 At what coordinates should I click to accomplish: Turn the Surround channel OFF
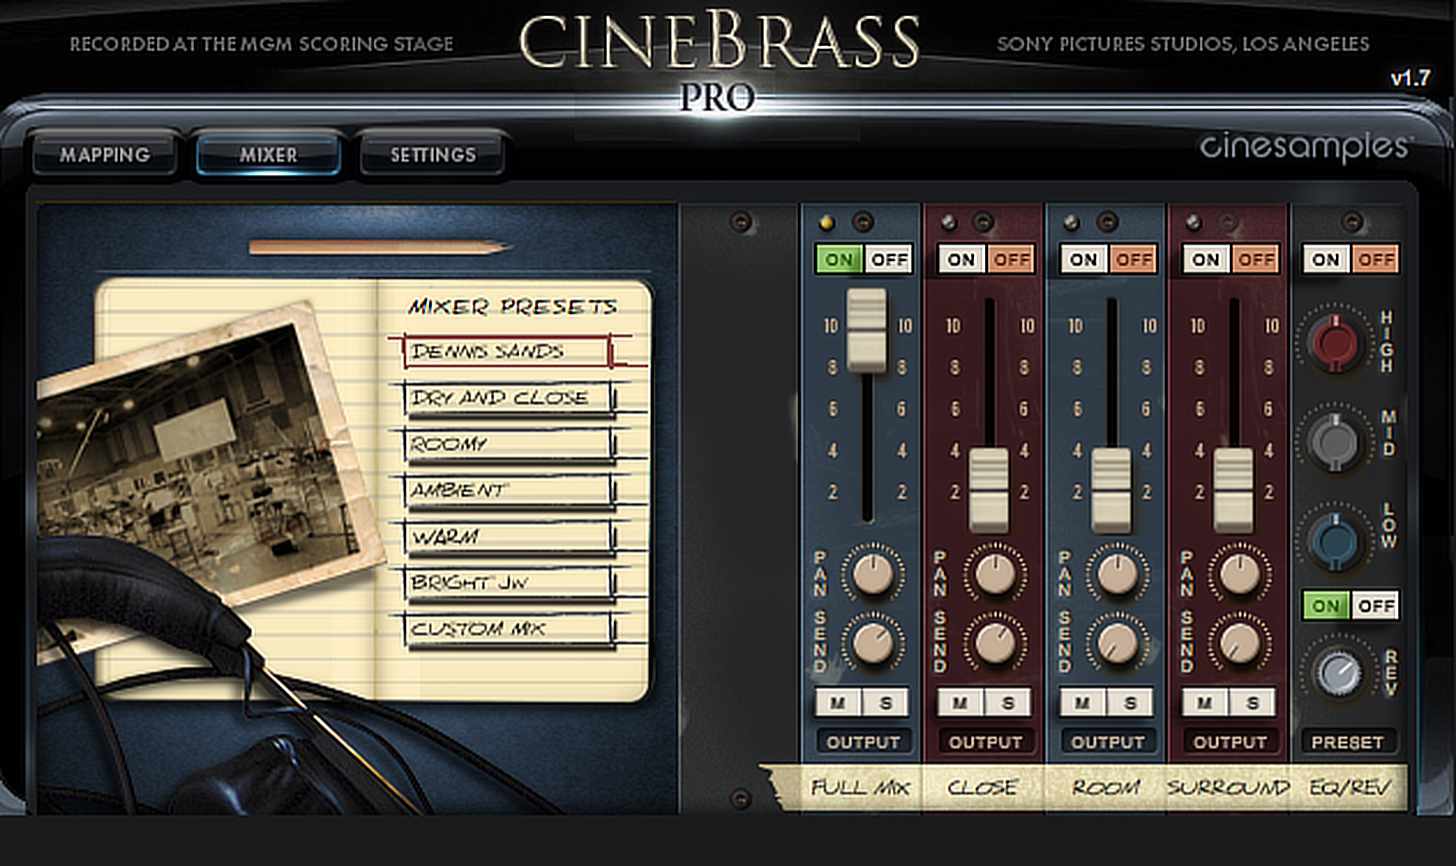pos(1255,260)
